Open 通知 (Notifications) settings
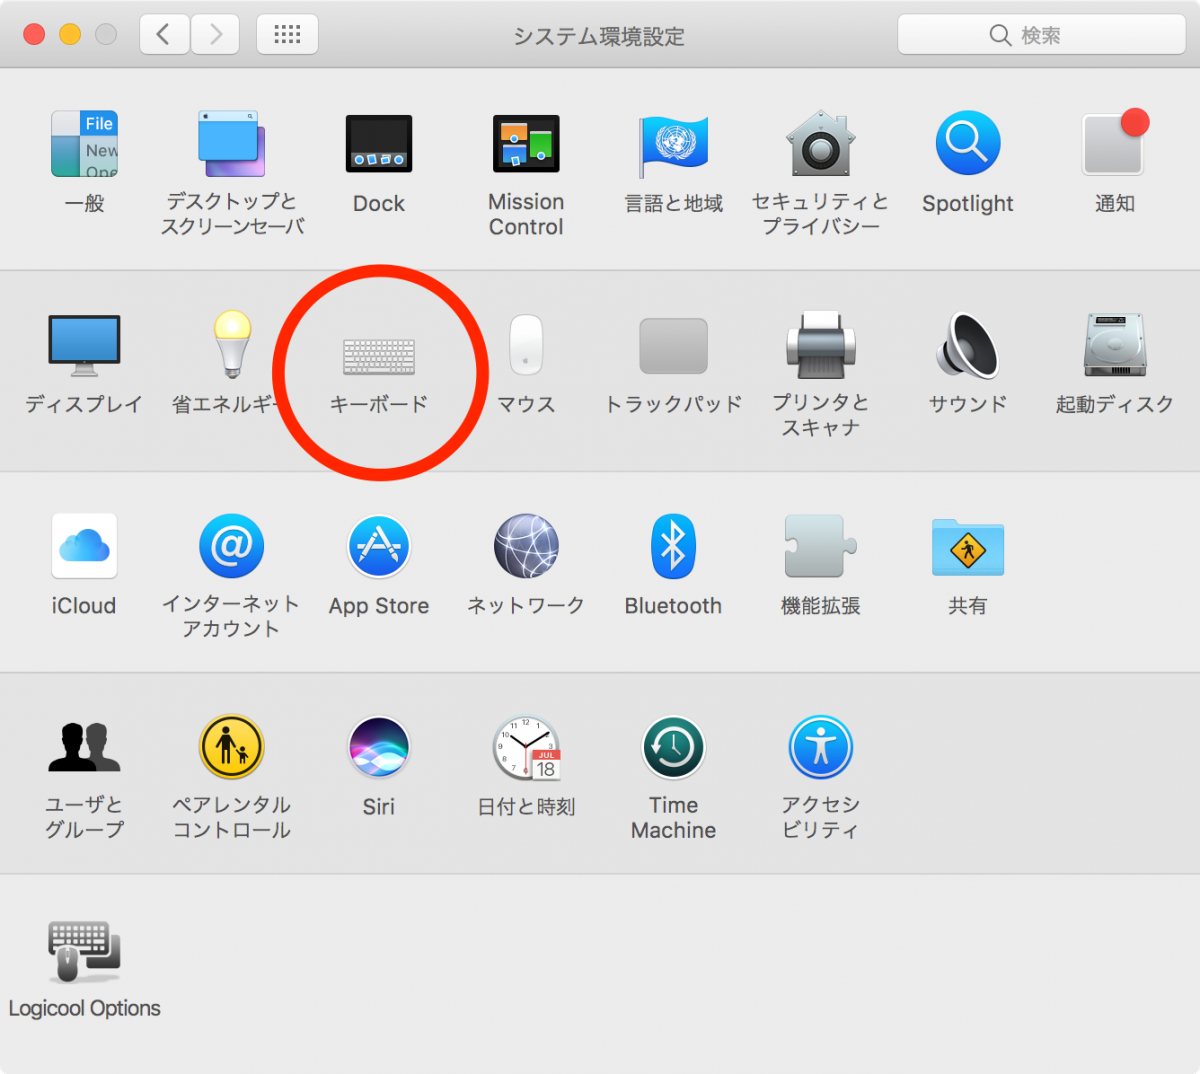 [1114, 143]
